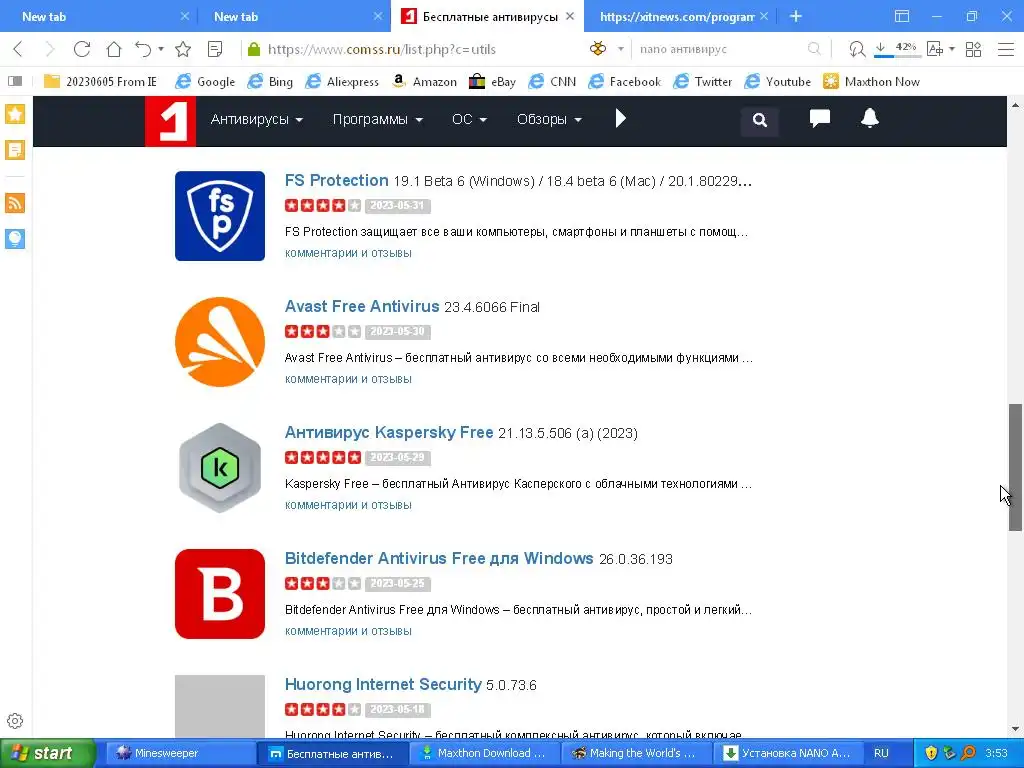
Task: Open sidebar settings gear icon
Action: pos(15,721)
